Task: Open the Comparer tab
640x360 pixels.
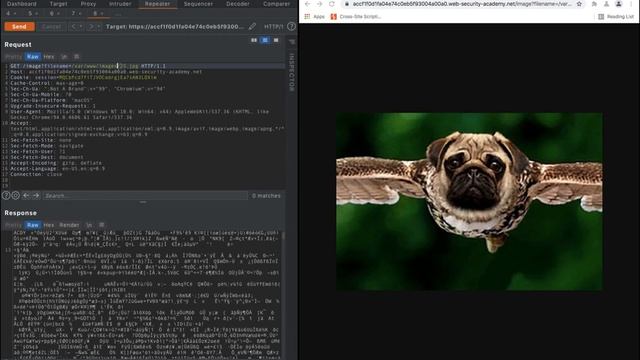Action: [x=276, y=4]
